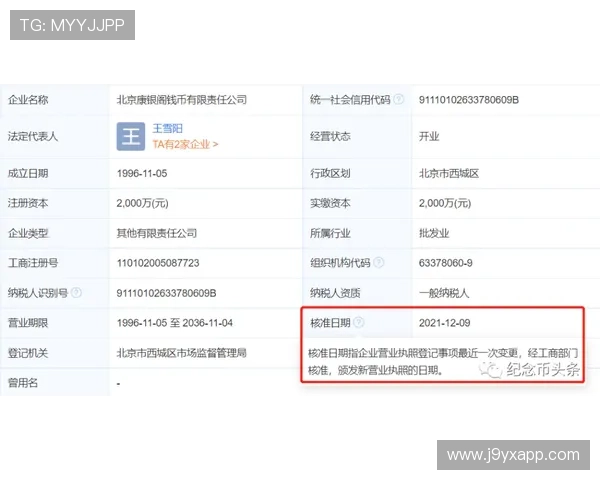Select taxpayer ID value beside 纳税人识别号
The height and width of the screenshot is (480, 600).
[166, 293]
